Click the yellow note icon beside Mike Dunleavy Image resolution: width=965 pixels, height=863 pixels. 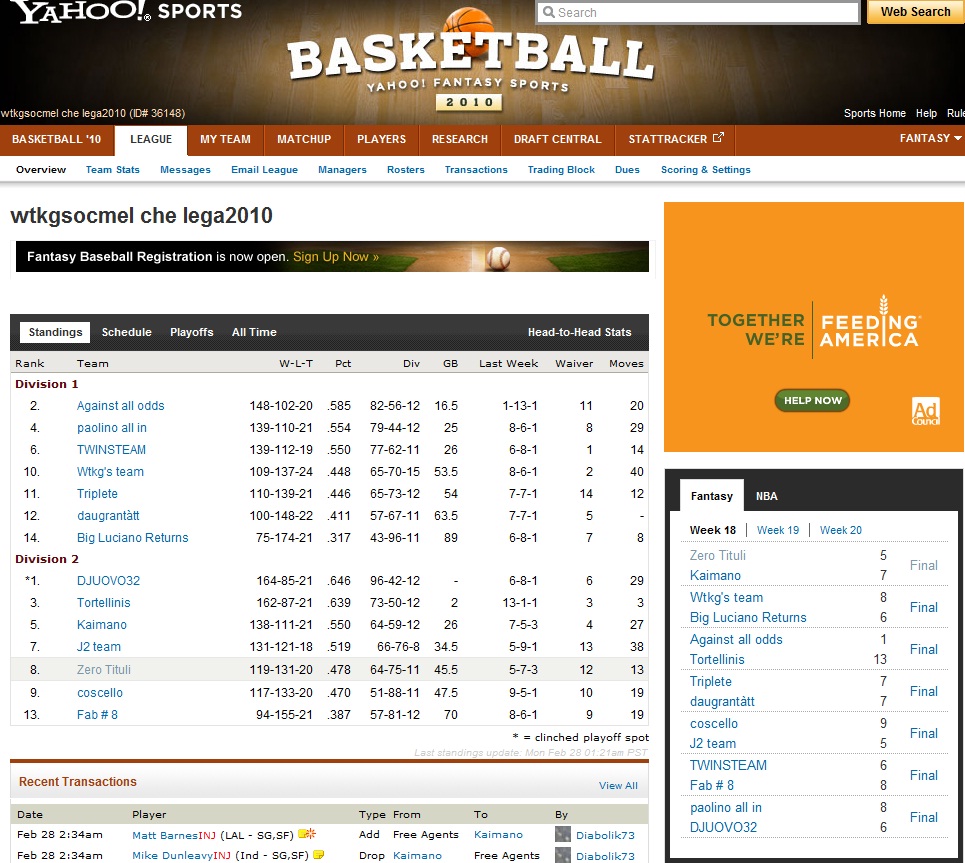318,855
